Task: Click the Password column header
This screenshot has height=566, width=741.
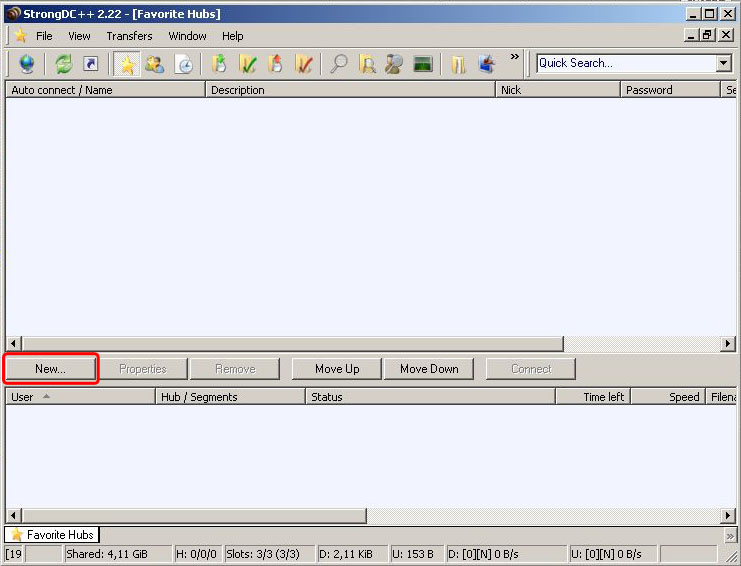Action: tap(670, 90)
